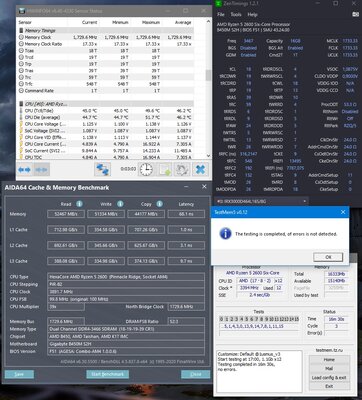
Task: Click the blue X close-sensors icon in HWiNFO
Action: tap(200, 170)
